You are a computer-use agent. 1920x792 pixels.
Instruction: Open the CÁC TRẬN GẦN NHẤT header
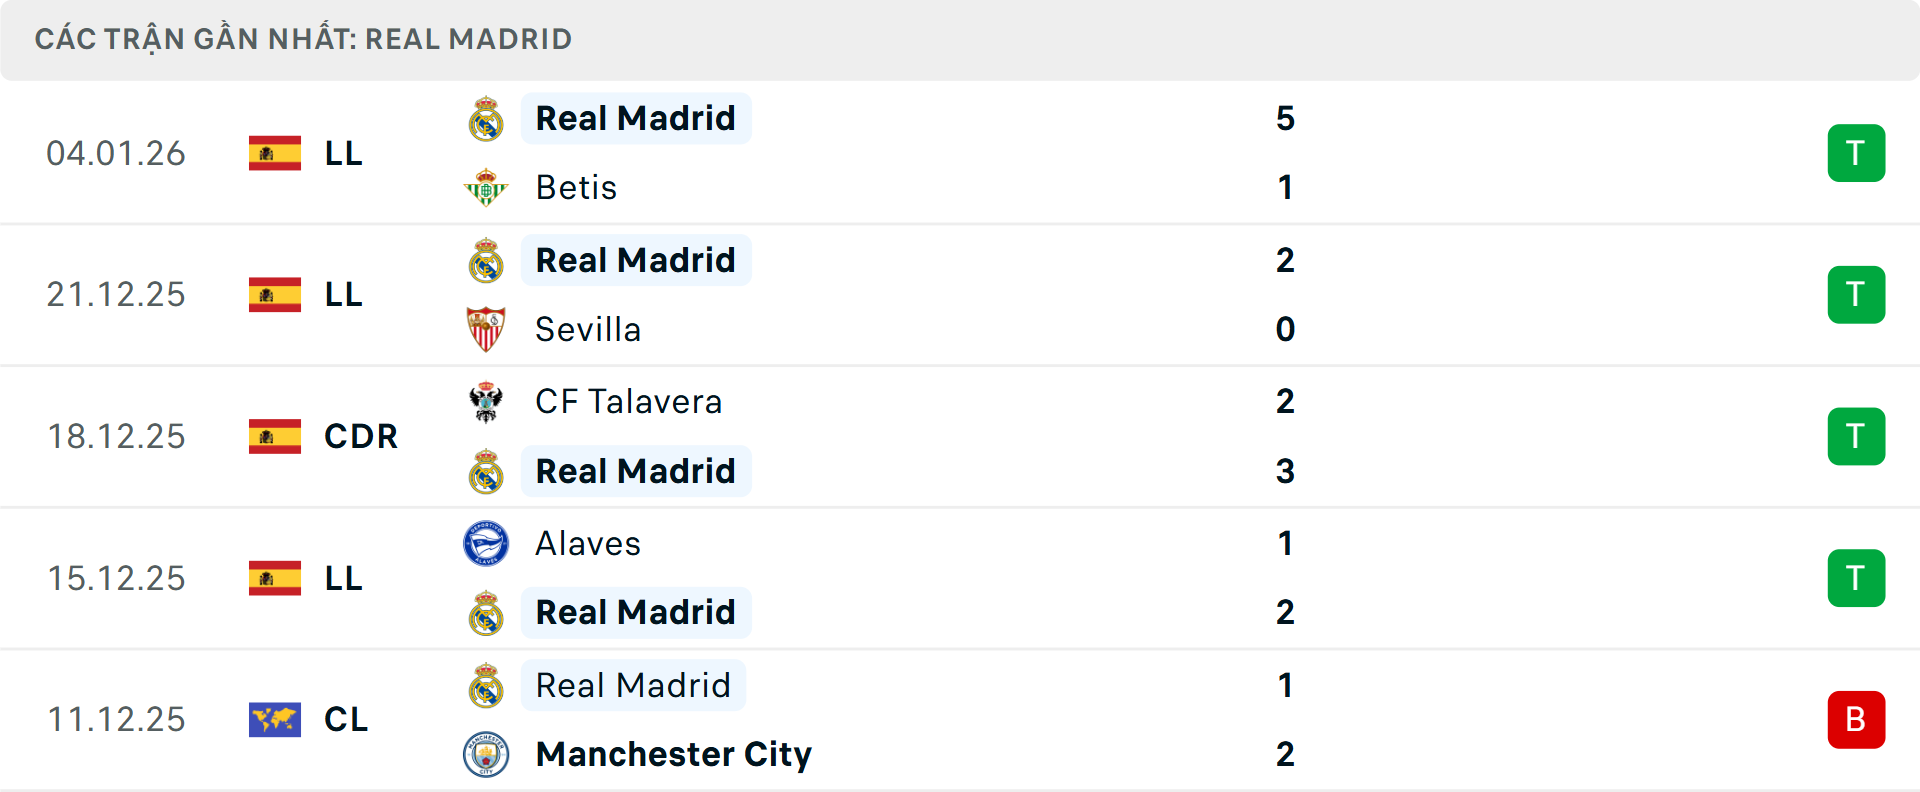point(304,39)
